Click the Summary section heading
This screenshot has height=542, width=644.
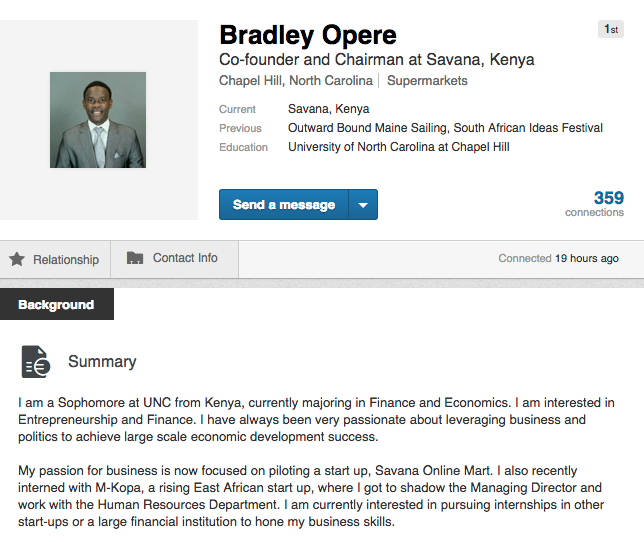[x=102, y=362]
